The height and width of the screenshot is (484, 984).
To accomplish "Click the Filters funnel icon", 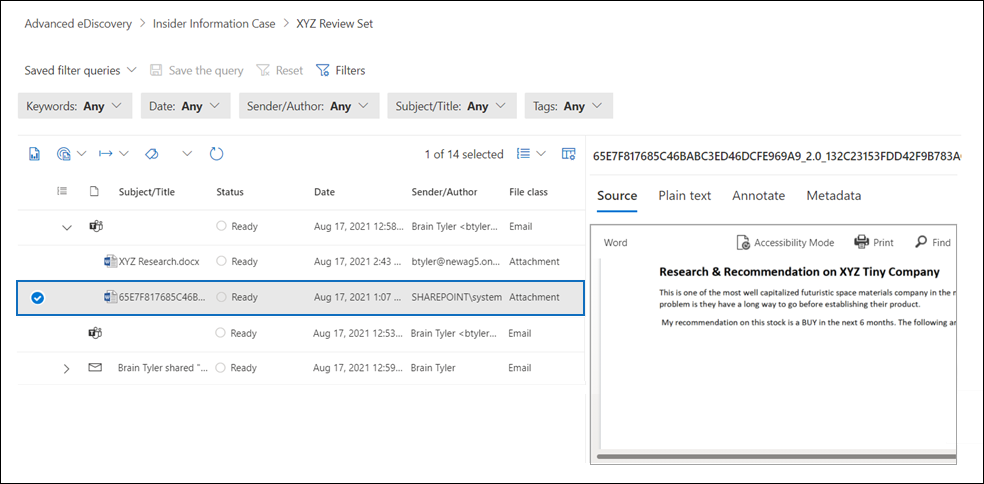I will click(323, 70).
